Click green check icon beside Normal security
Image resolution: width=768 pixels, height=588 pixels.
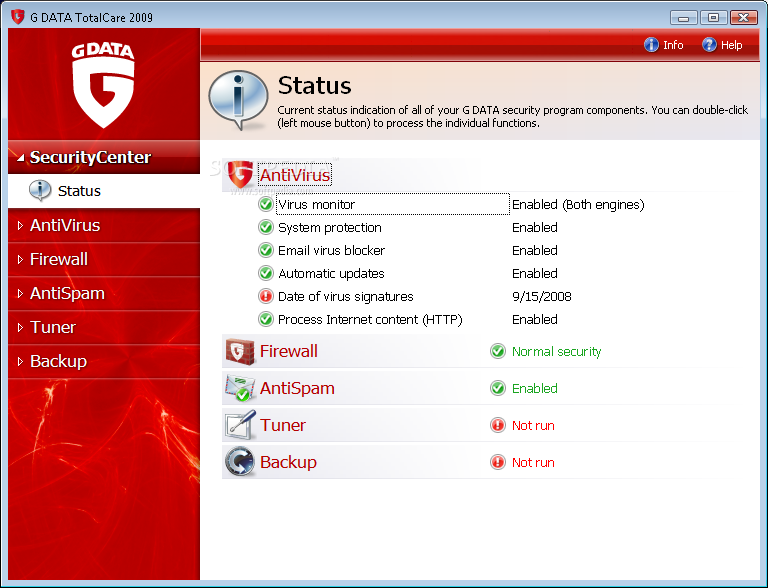498,351
